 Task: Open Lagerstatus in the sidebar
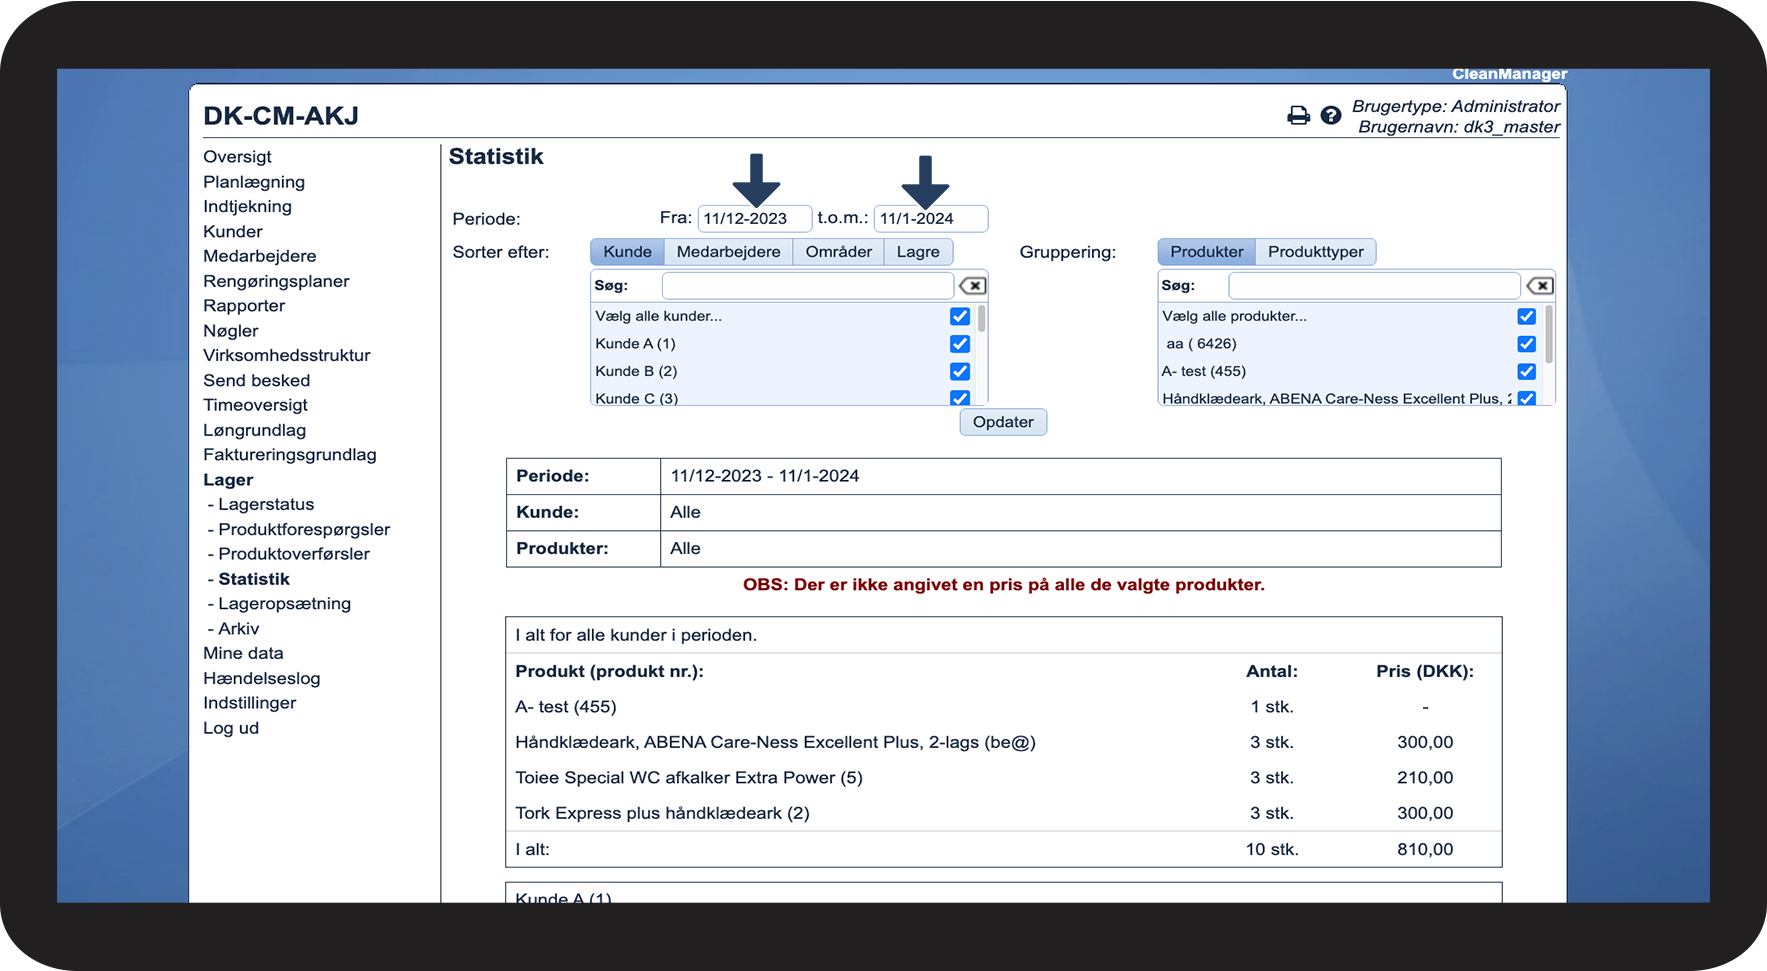coord(266,505)
